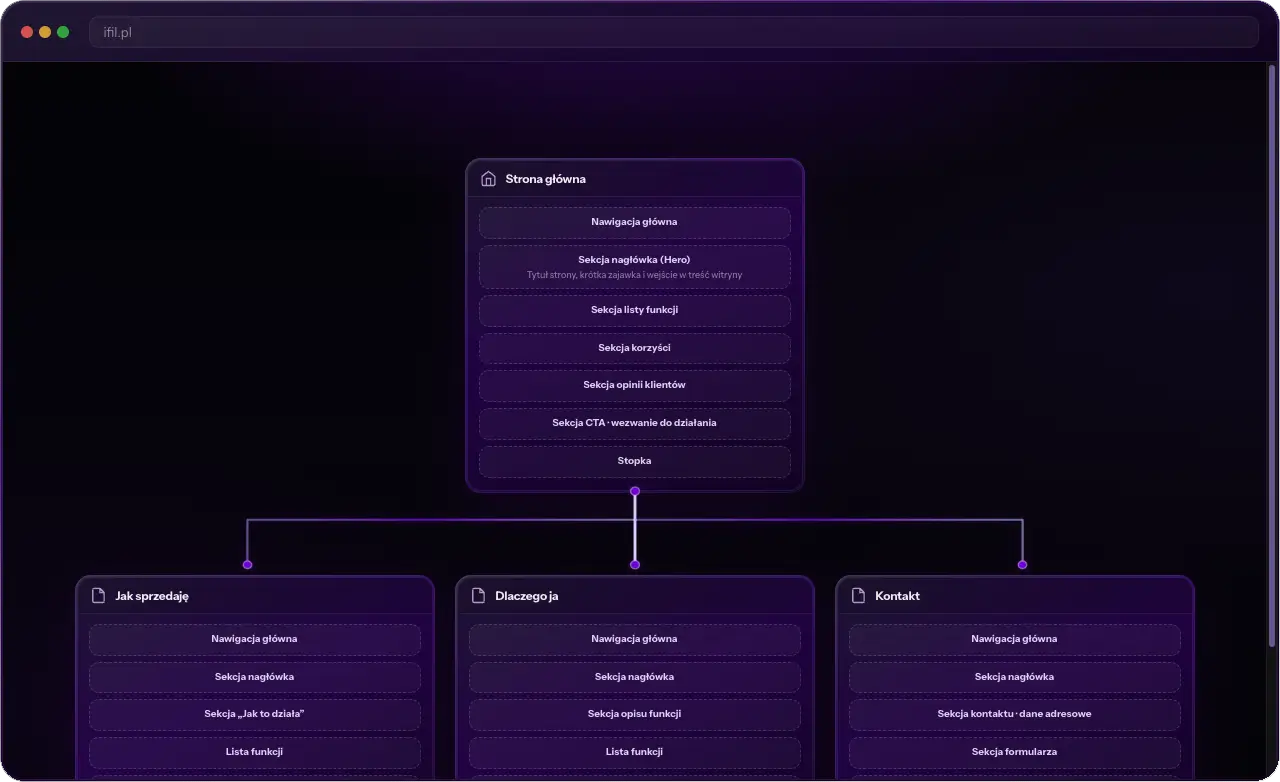Click the page icon next to Kontakt
Image resolution: width=1280 pixels, height=782 pixels.
tap(858, 596)
